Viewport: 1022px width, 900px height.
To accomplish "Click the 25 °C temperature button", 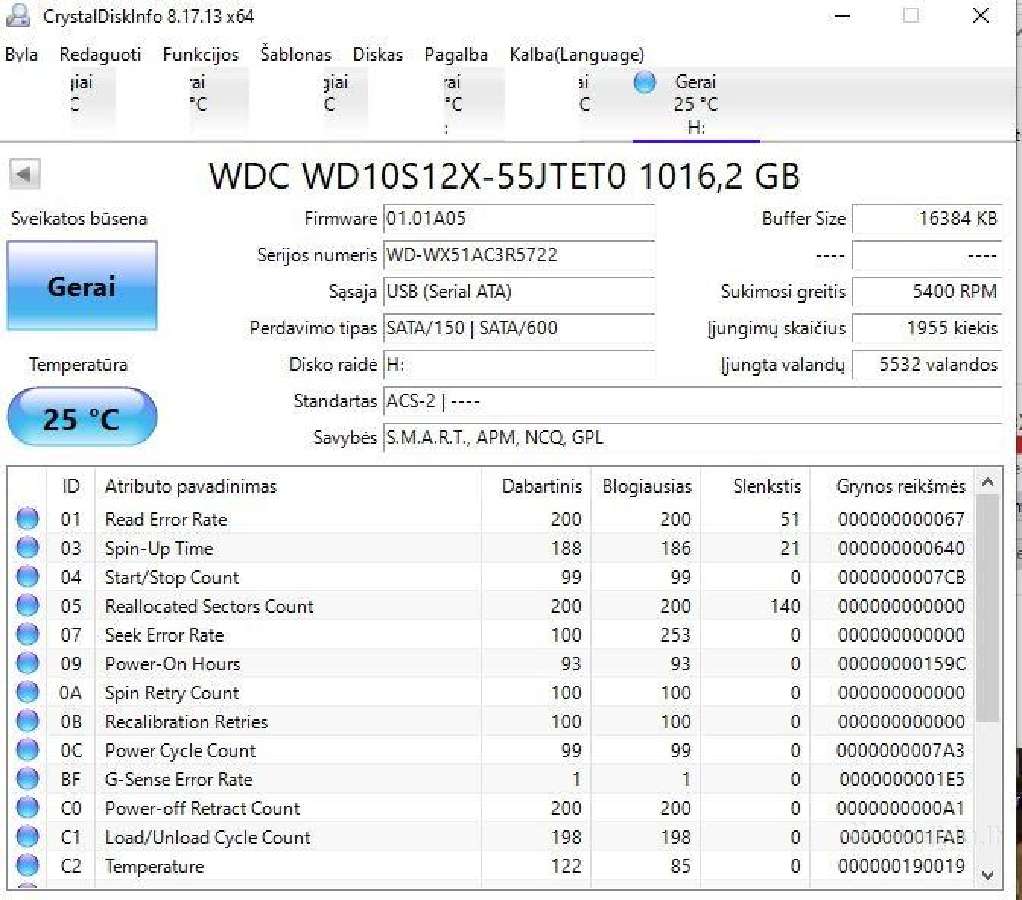I will [82, 417].
